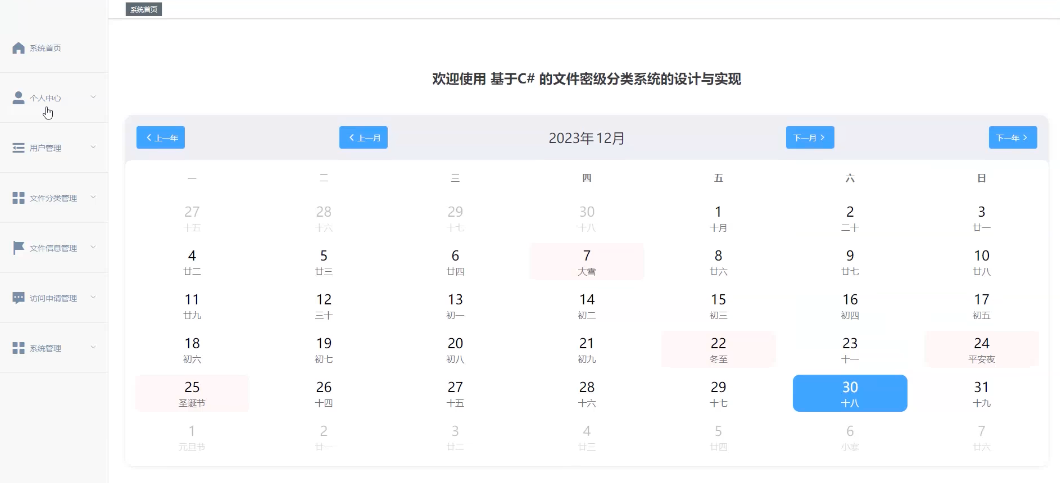
Task: Select December 23 十一
Action: tap(850, 349)
